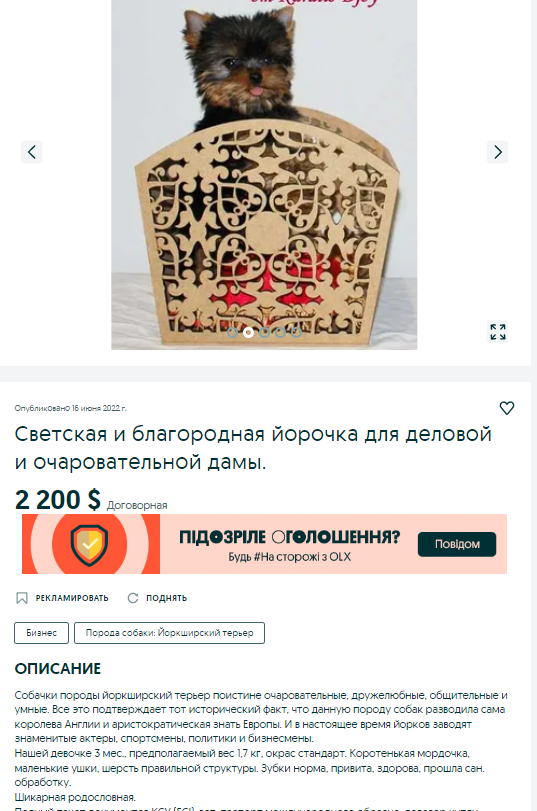The image size is (537, 811).
Task: Click the shield icon in the banner
Action: pyautogui.click(x=90, y=545)
